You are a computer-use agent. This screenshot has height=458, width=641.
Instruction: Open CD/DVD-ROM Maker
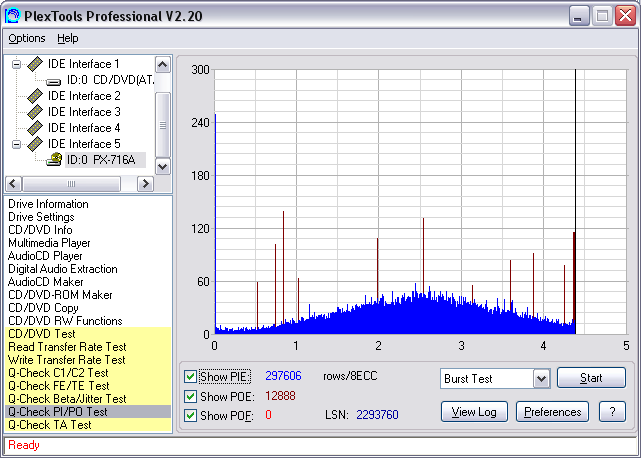click(x=60, y=295)
